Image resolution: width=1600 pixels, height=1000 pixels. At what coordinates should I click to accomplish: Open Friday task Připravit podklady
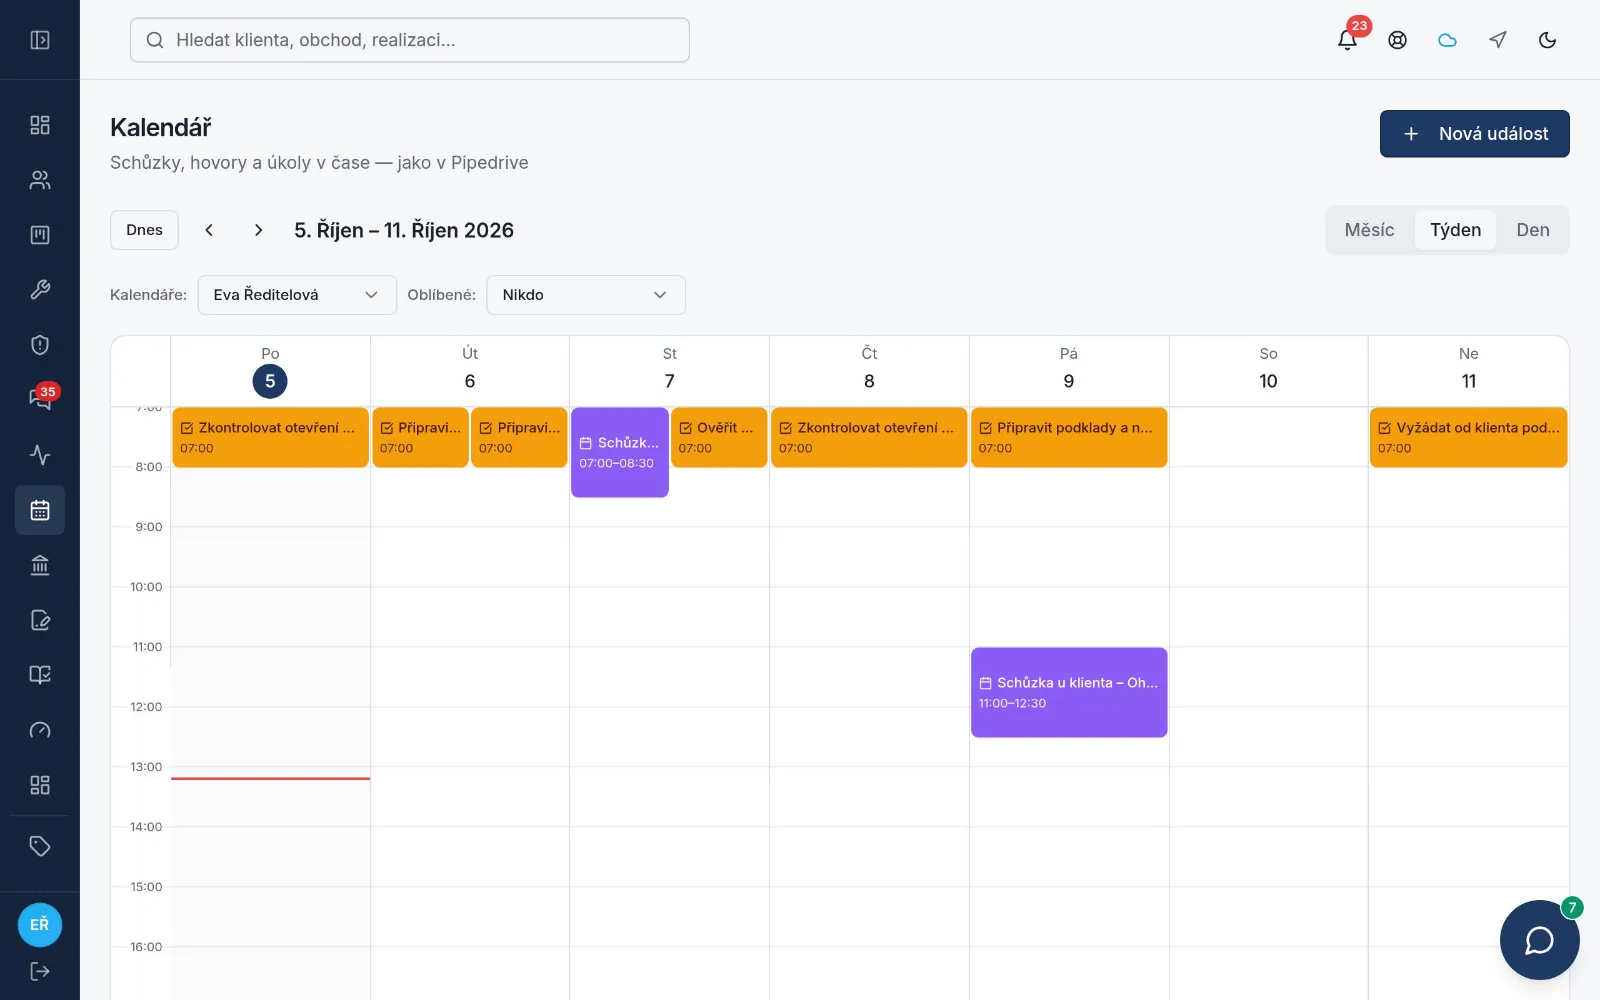[x=1069, y=437]
